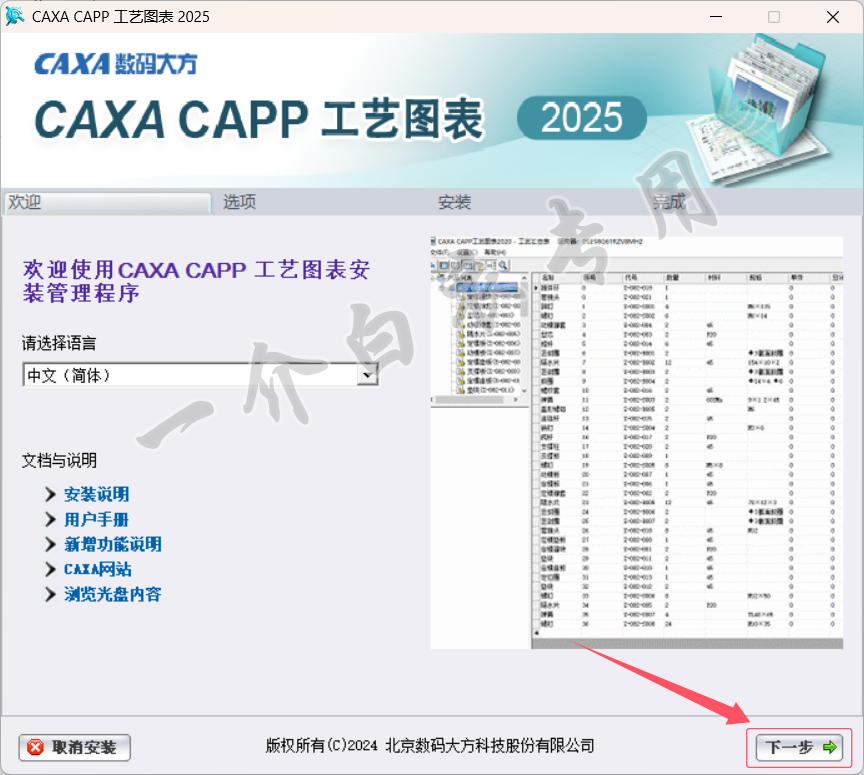Image resolution: width=864 pixels, height=775 pixels.
Task: Click the CAXA 数码大方 logo
Action: click(x=116, y=64)
